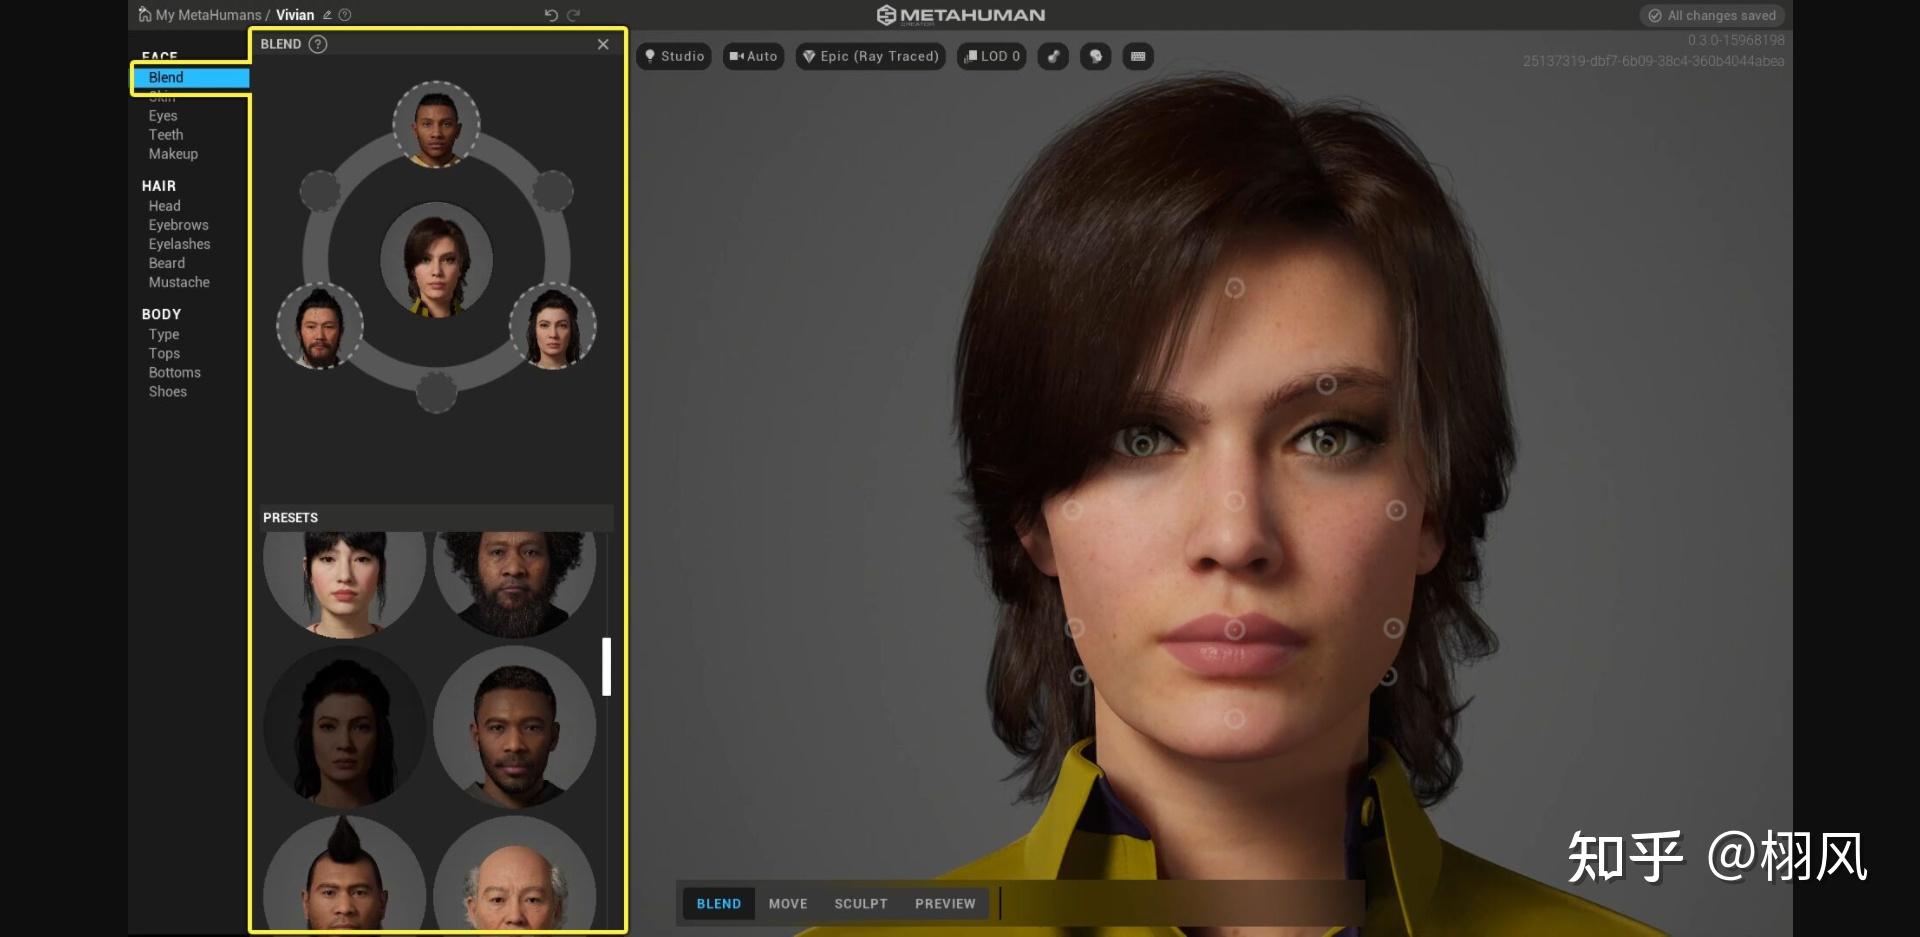Viewport: 1920px width, 937px height.
Task: Show keyboard shortcuts via the keyboard icon
Action: (1138, 56)
